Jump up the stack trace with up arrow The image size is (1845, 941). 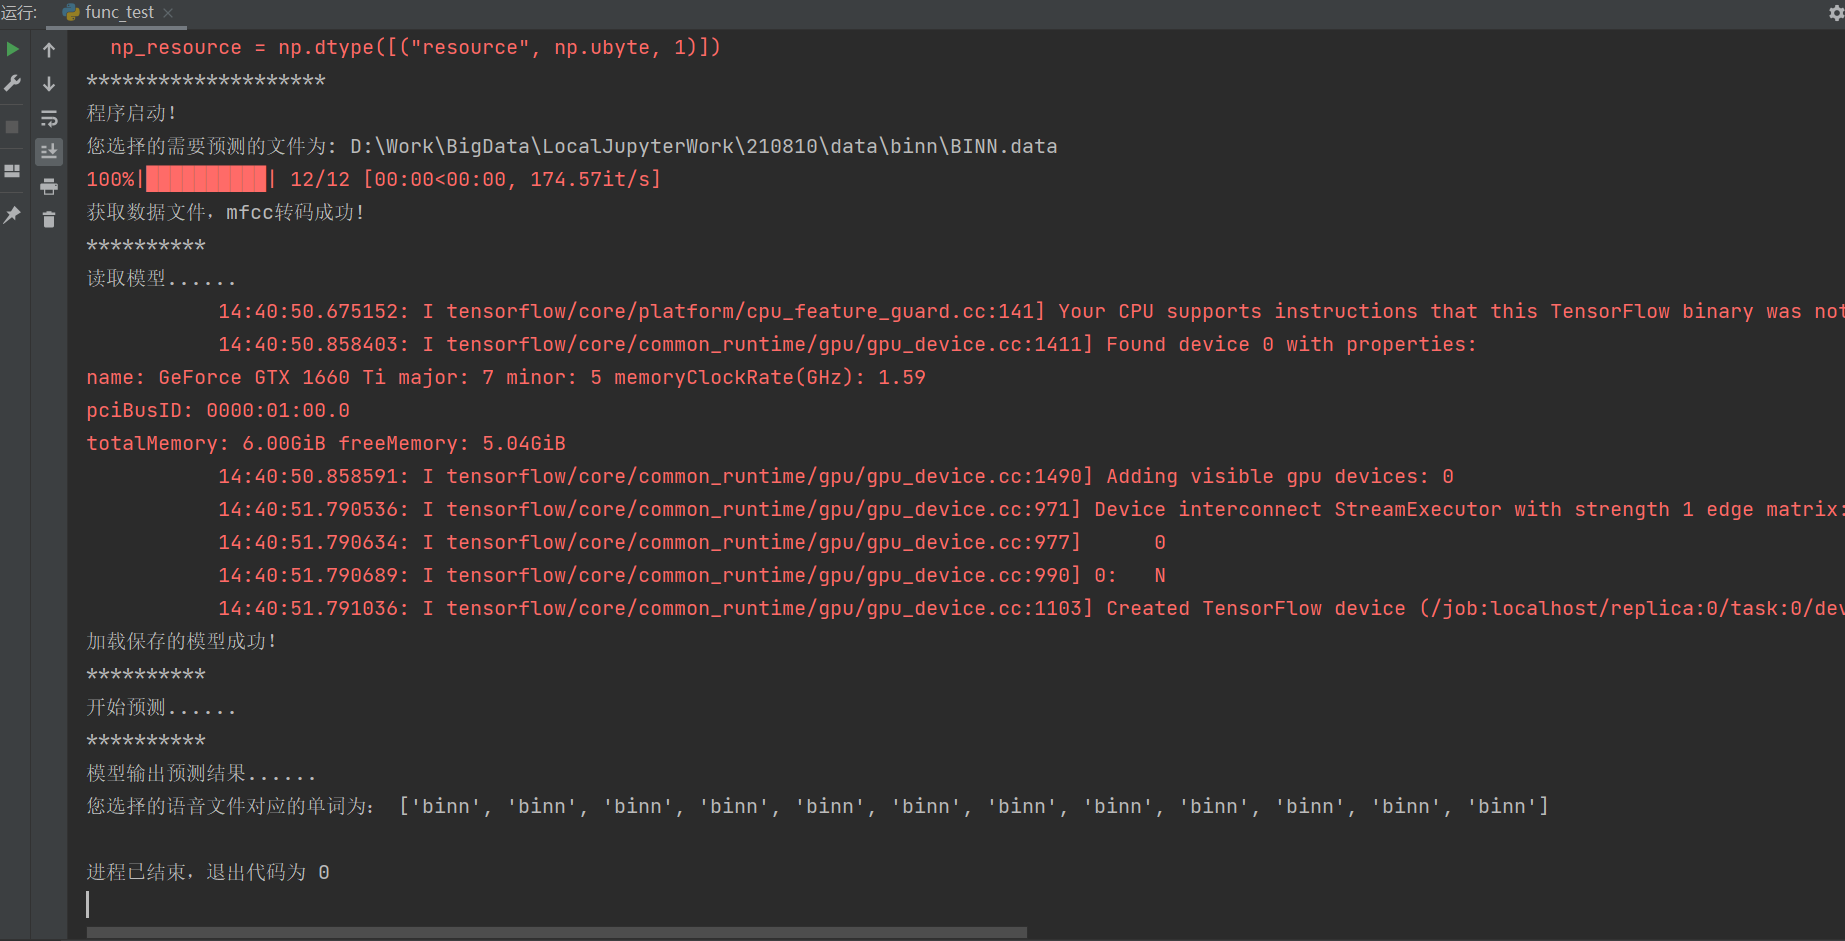pos(49,50)
